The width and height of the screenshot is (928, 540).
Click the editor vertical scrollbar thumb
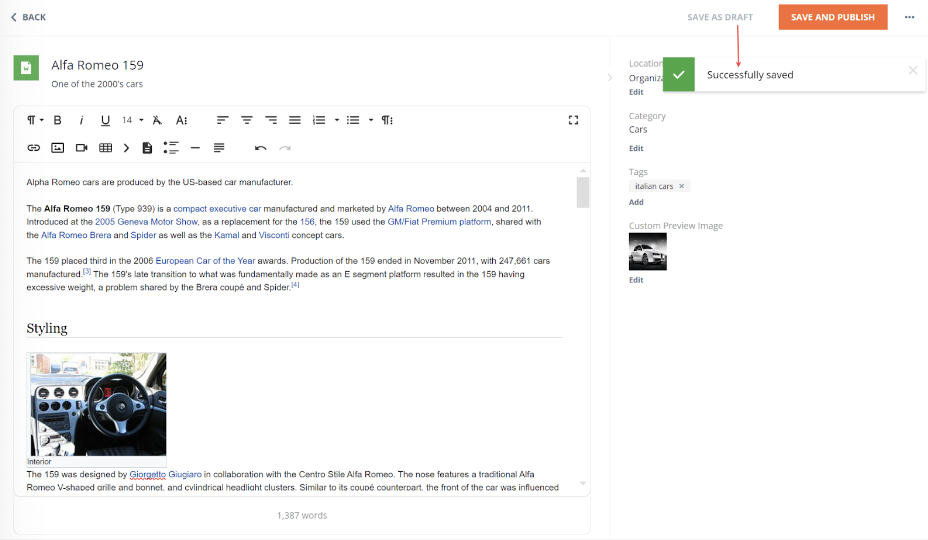tap(583, 192)
